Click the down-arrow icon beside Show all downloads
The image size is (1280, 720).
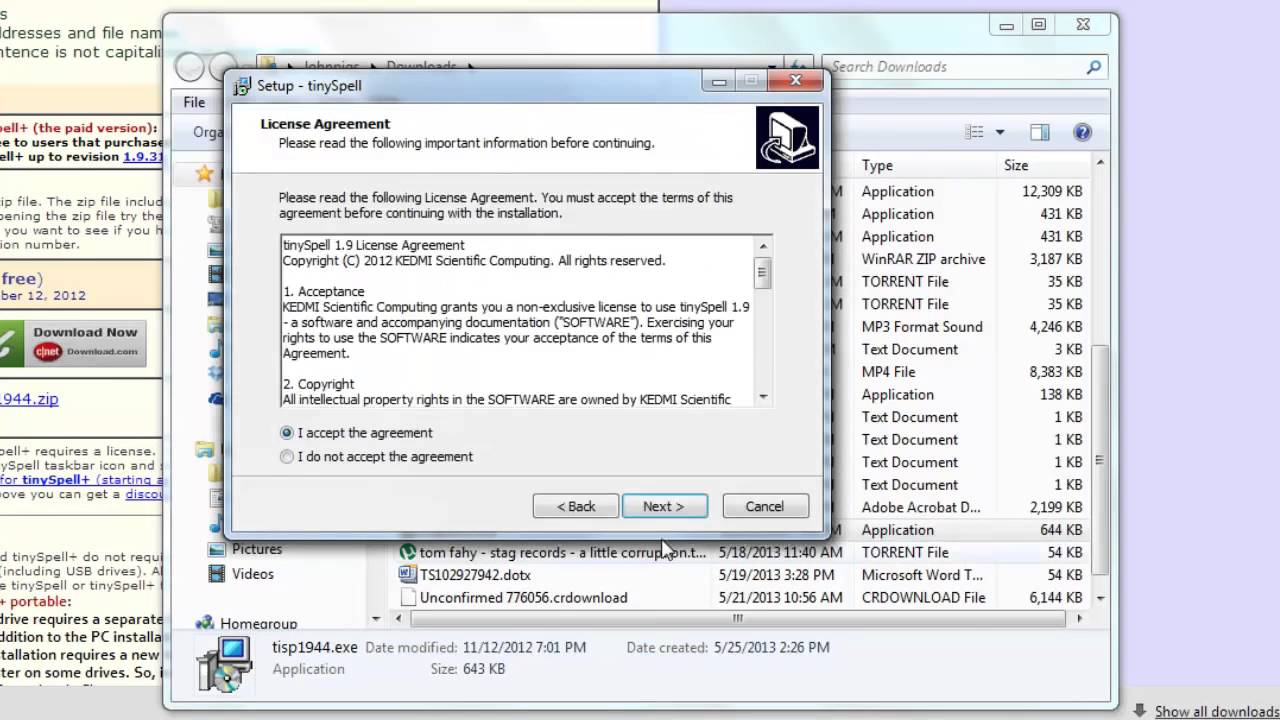point(1139,711)
